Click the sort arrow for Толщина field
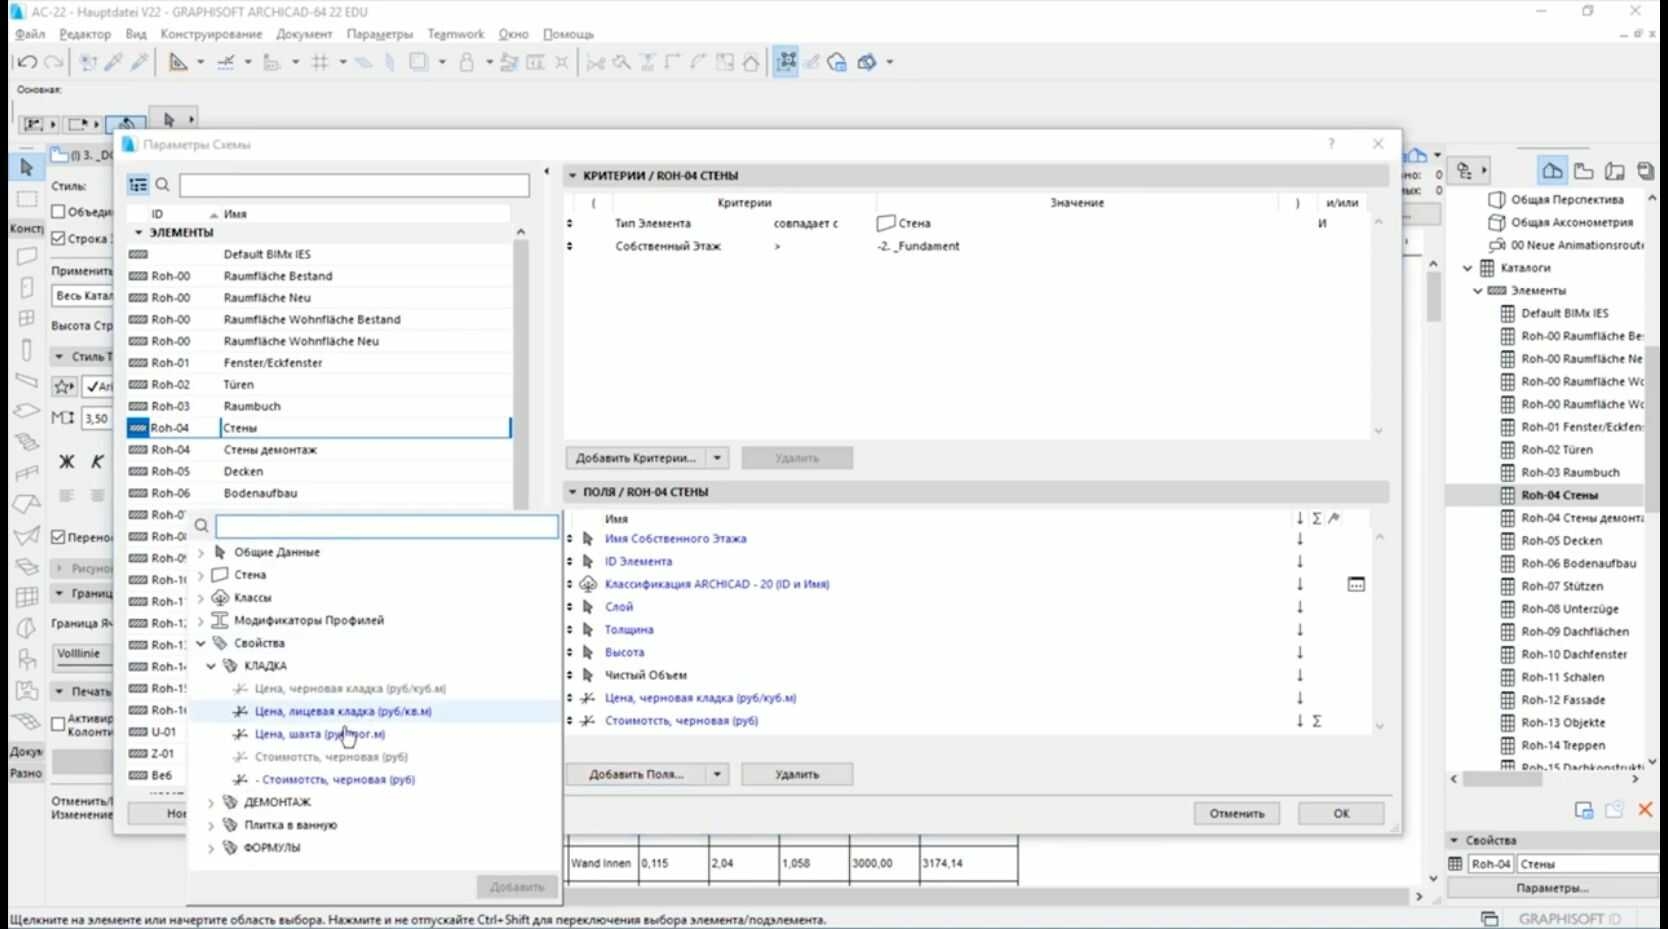Viewport: 1668px width, 929px height. coord(1300,630)
